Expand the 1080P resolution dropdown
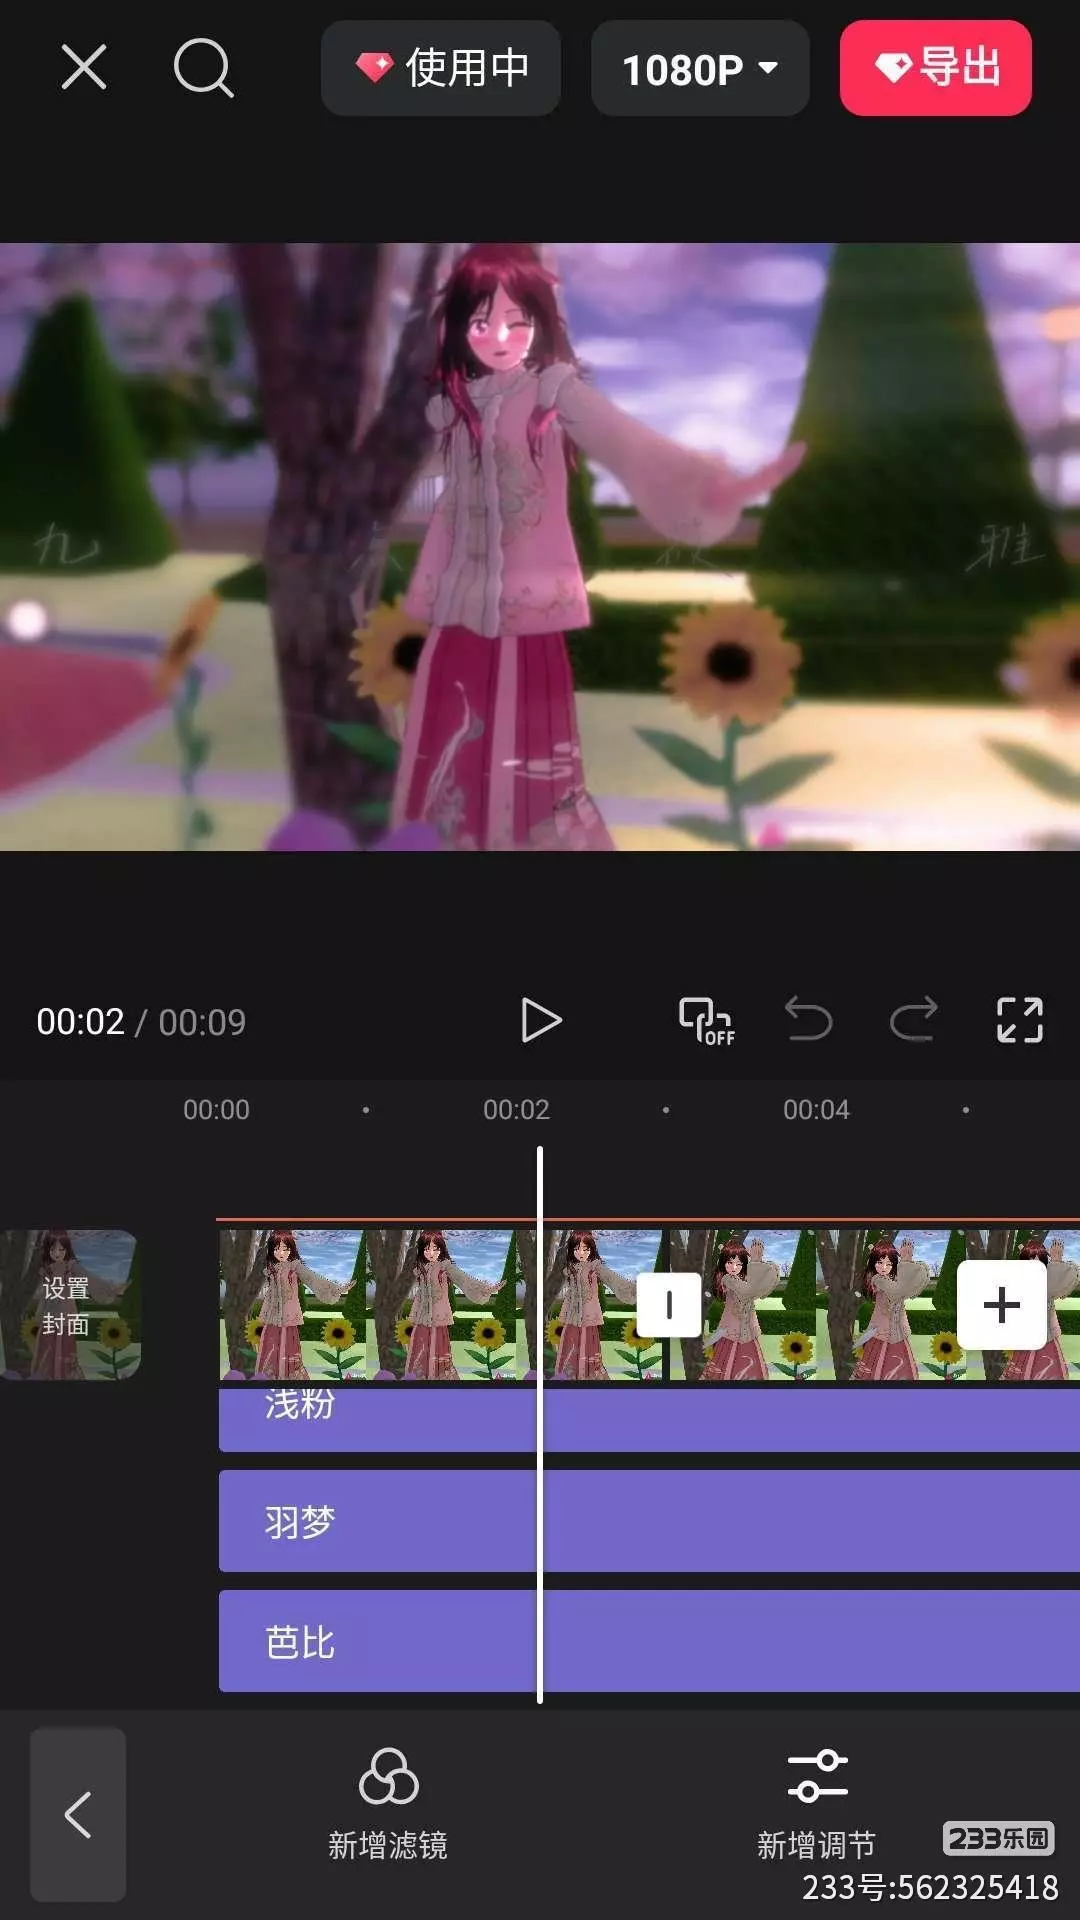The image size is (1080, 1920). click(x=700, y=68)
